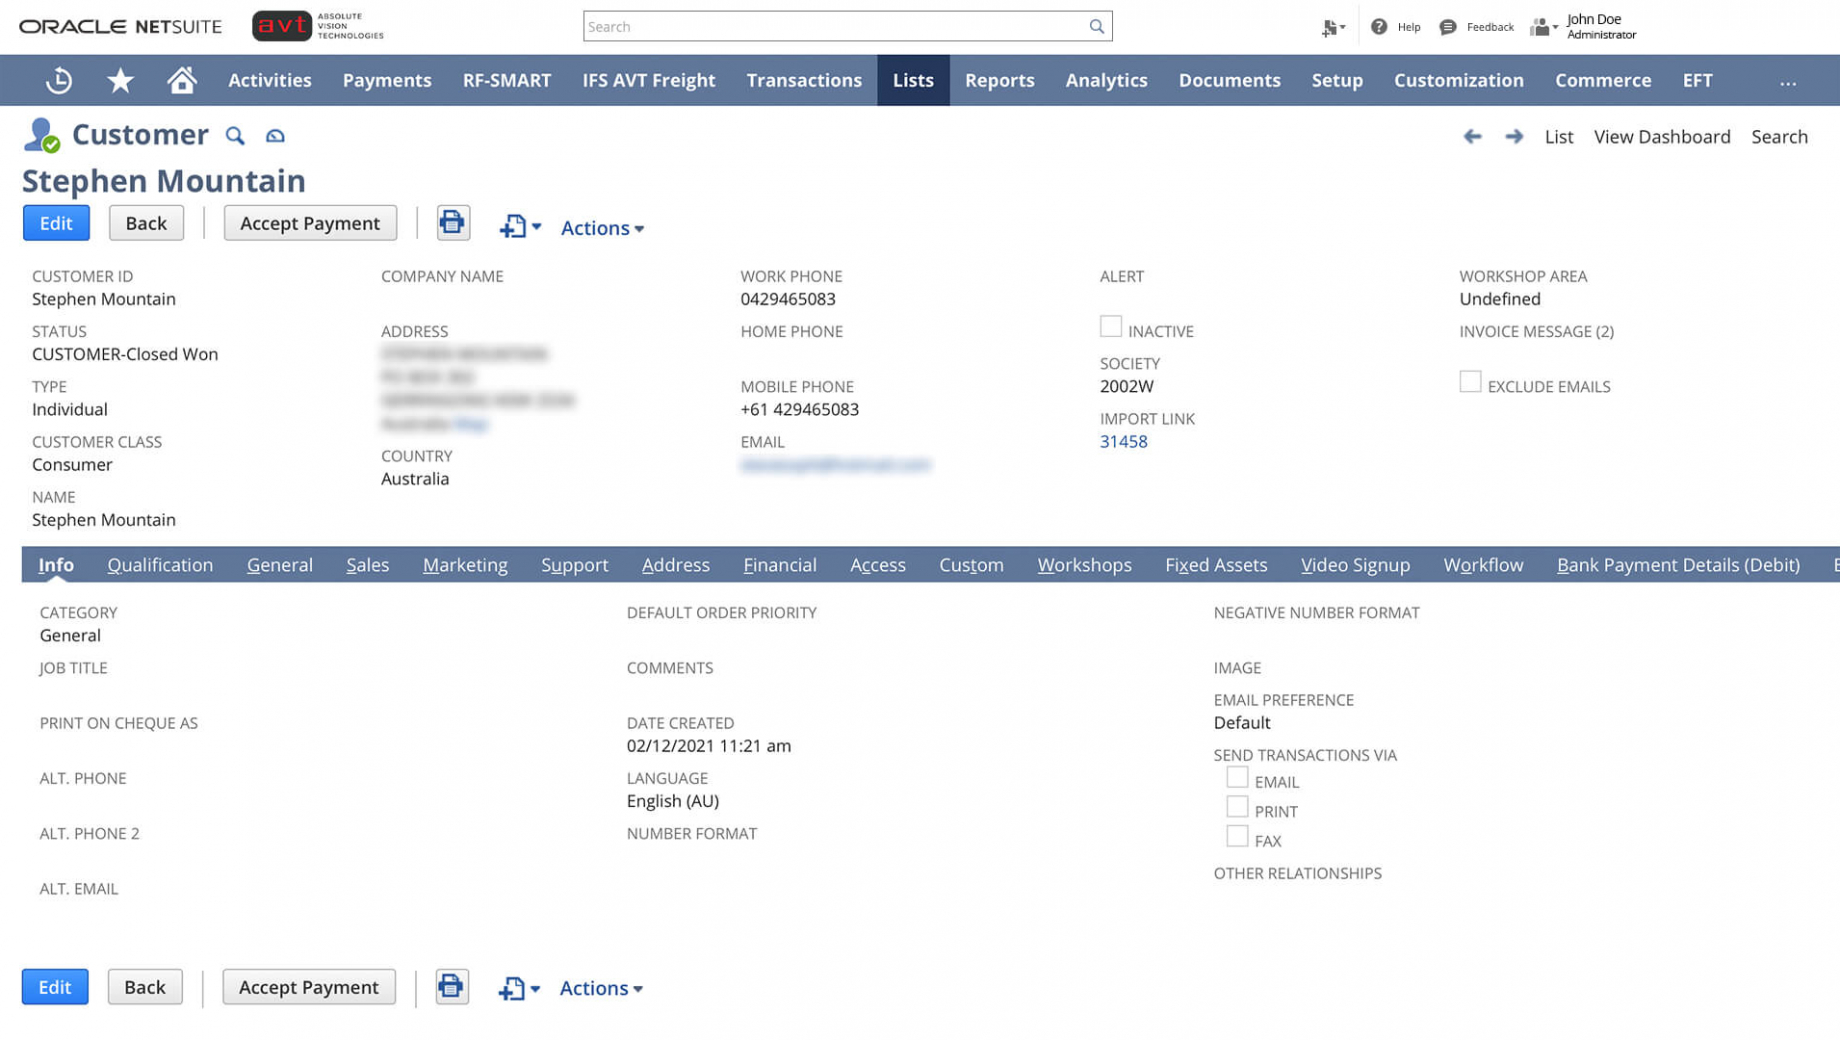Open the Transactions menu
The height and width of the screenshot is (1040, 1840).
click(804, 80)
